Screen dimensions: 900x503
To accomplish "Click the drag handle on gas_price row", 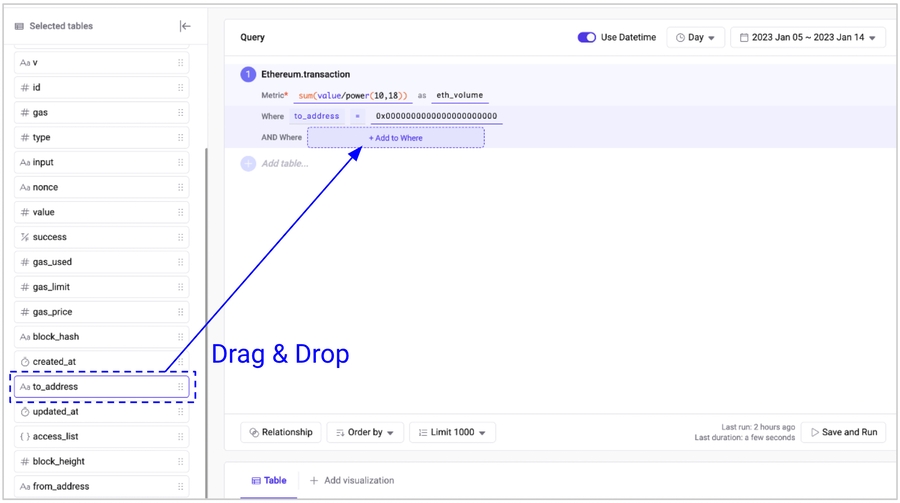I will [180, 312].
